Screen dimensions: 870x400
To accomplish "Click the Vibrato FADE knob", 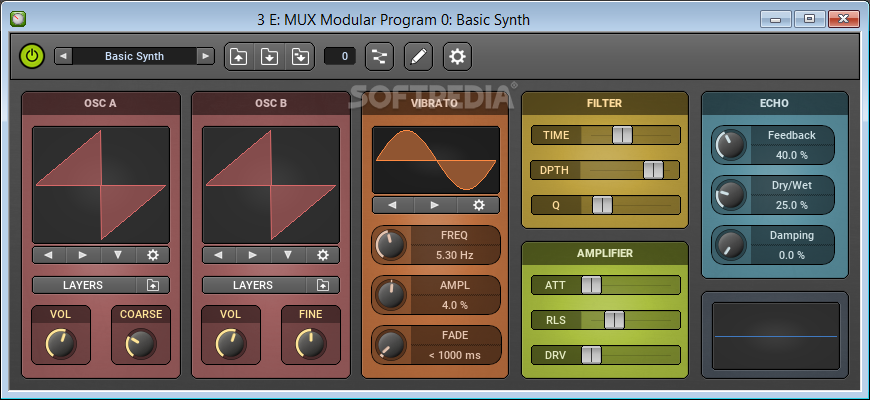I will (391, 345).
